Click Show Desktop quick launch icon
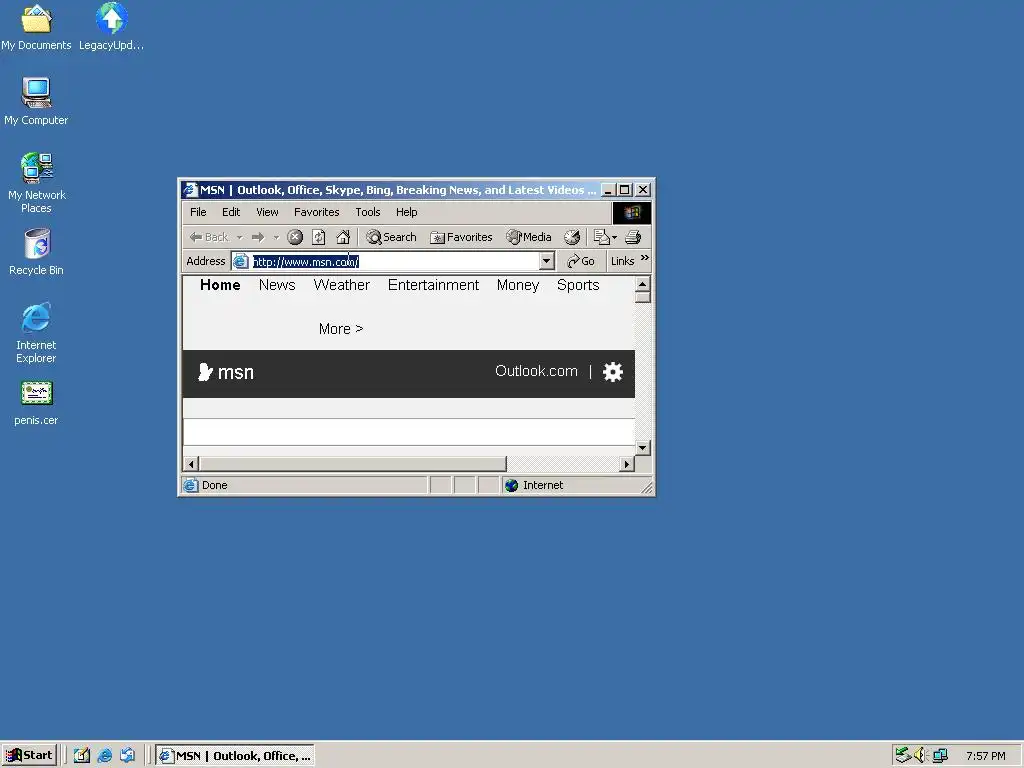1024x768 pixels. coord(82,756)
